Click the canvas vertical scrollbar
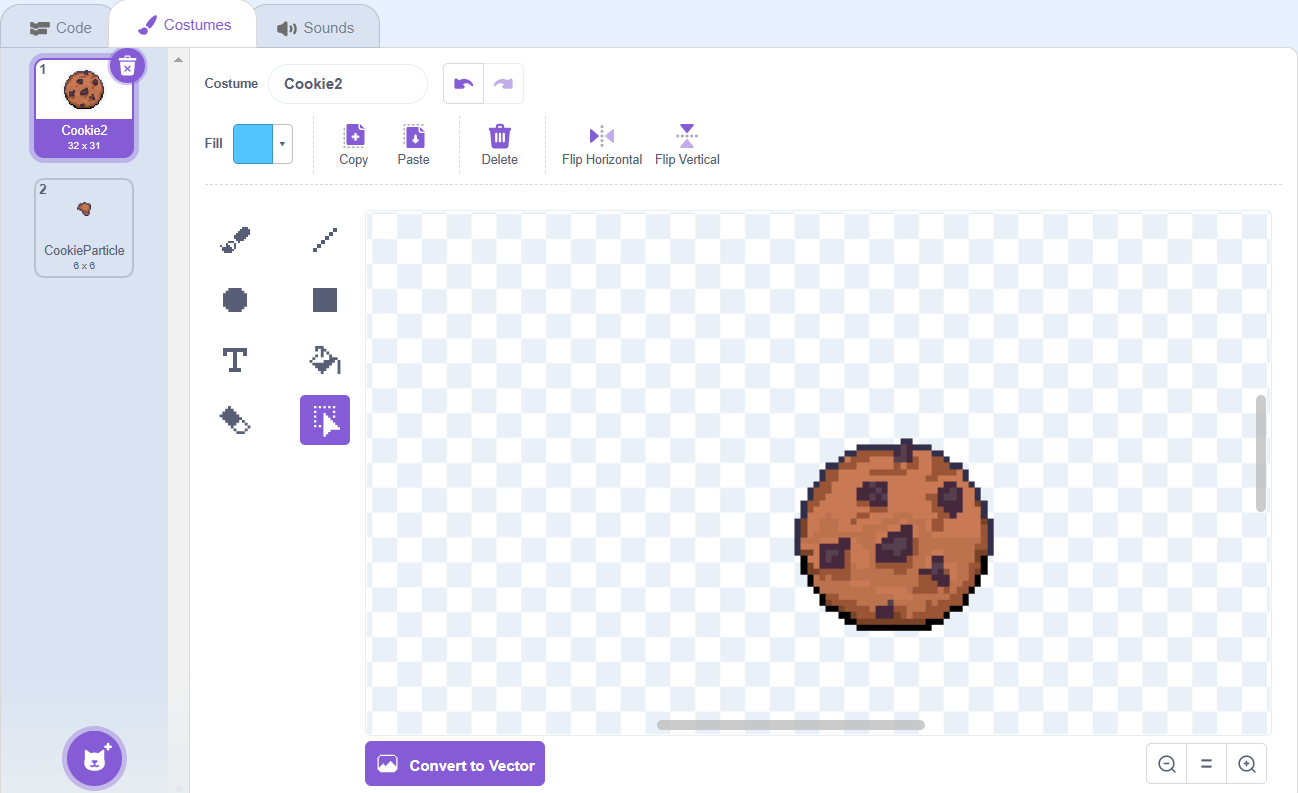1298x793 pixels. pyautogui.click(x=1261, y=453)
